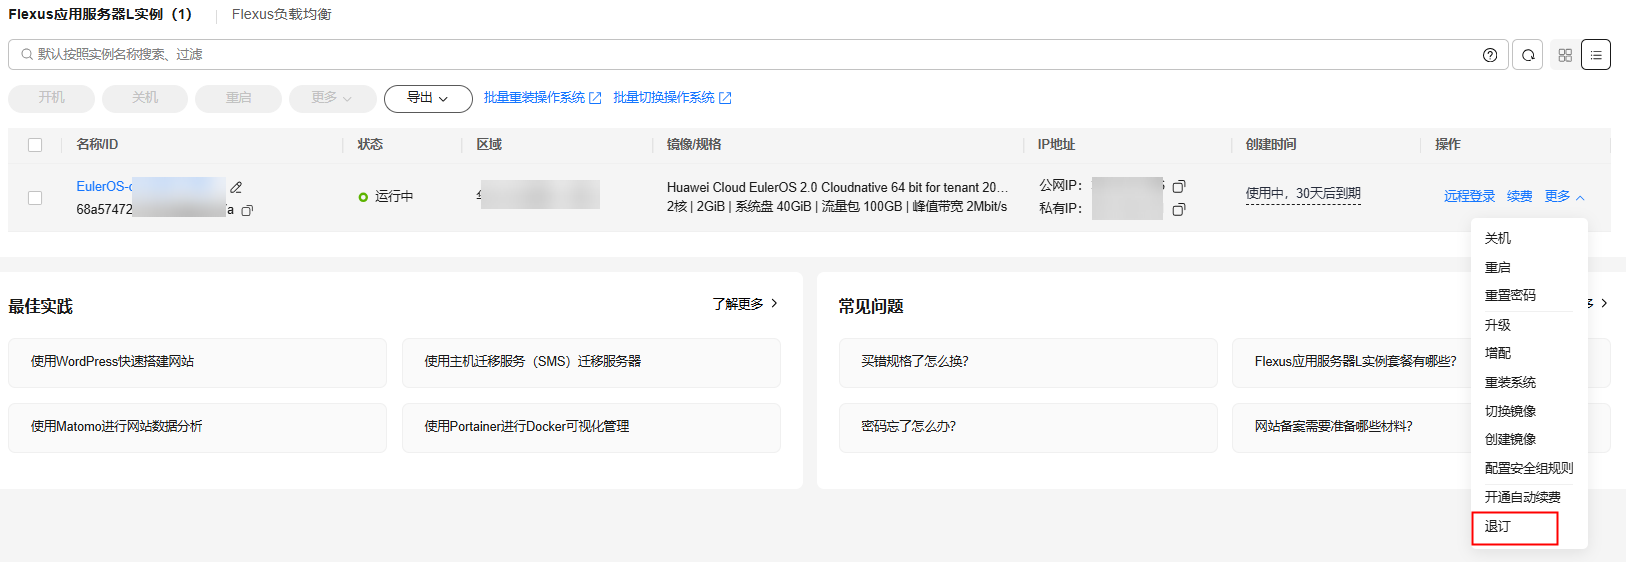The height and width of the screenshot is (562, 1626).
Task: Open 使用Portainer进行Docker可视化管理 card
Action: tap(591, 427)
